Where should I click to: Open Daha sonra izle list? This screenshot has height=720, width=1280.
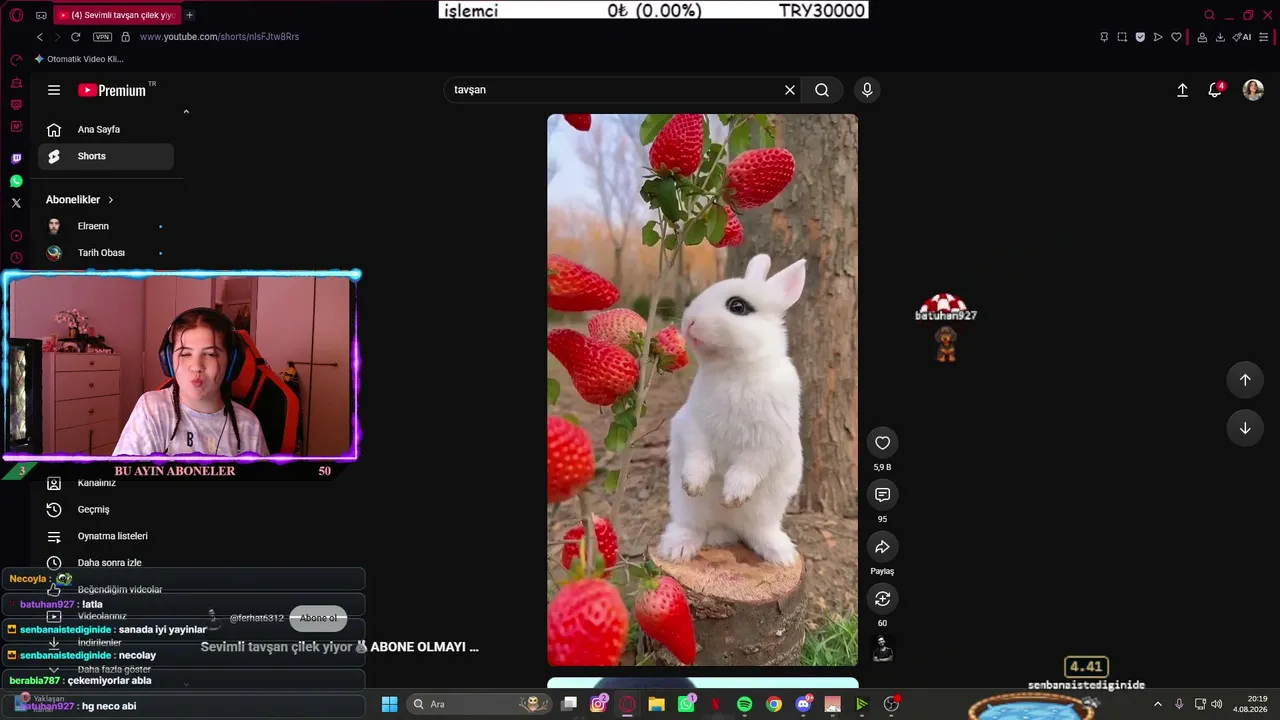[x=106, y=563]
